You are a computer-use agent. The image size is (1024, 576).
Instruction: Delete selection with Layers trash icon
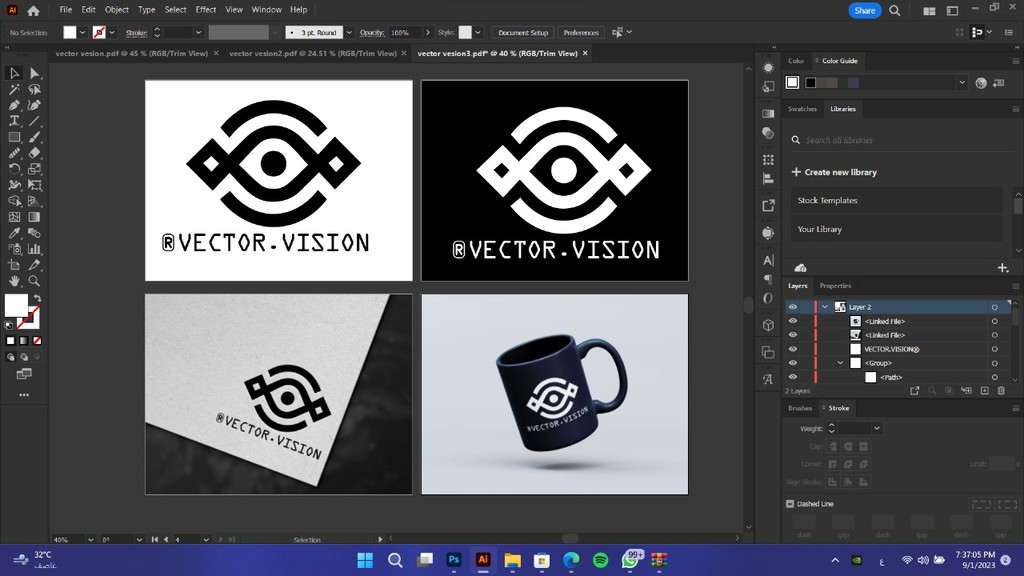[1001, 391]
